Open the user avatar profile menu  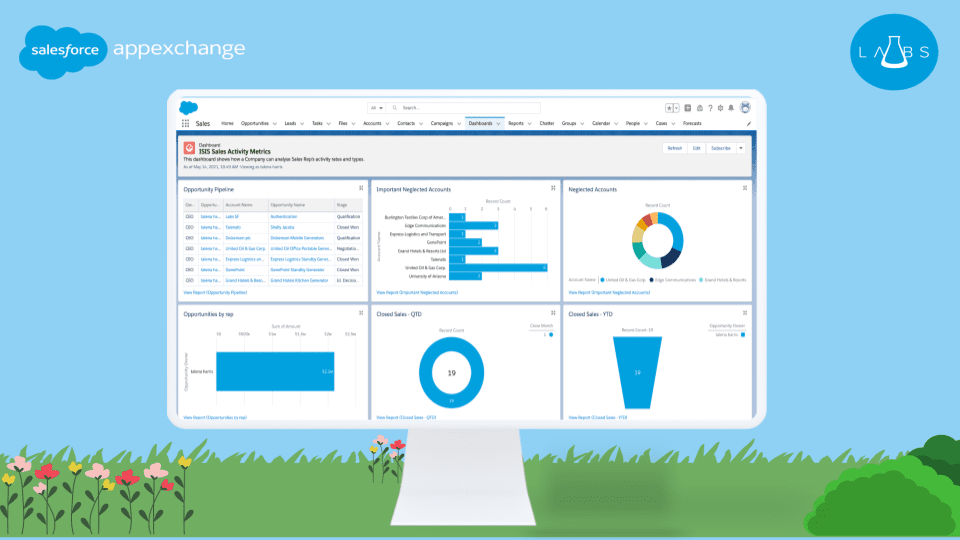[745, 108]
